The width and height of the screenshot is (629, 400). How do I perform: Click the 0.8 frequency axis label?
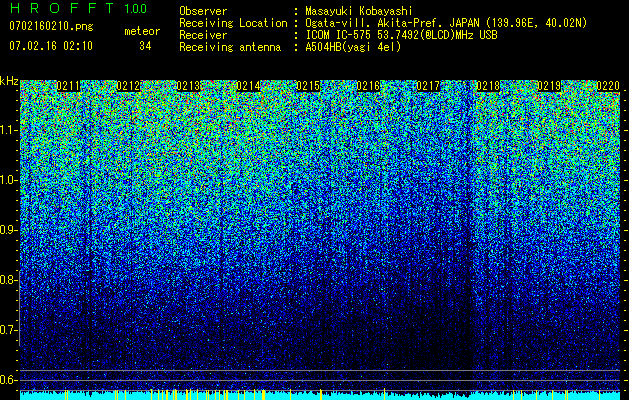tap(8, 280)
